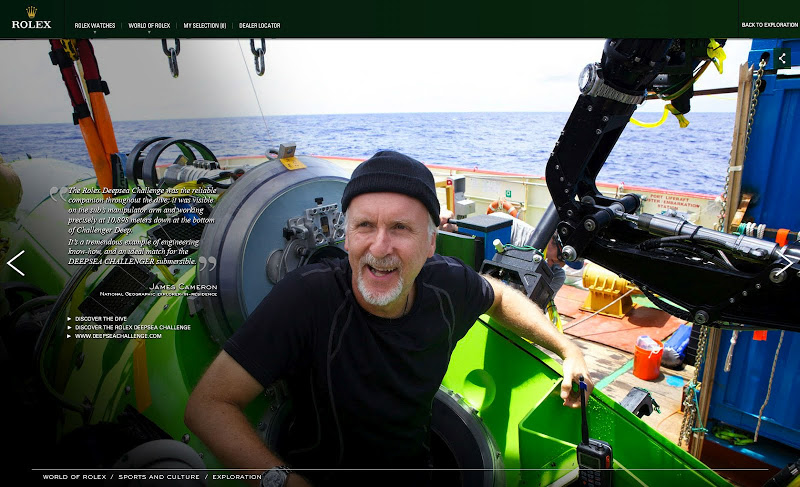Click the share icon
Image resolution: width=800 pixels, height=487 pixels.
(x=782, y=58)
